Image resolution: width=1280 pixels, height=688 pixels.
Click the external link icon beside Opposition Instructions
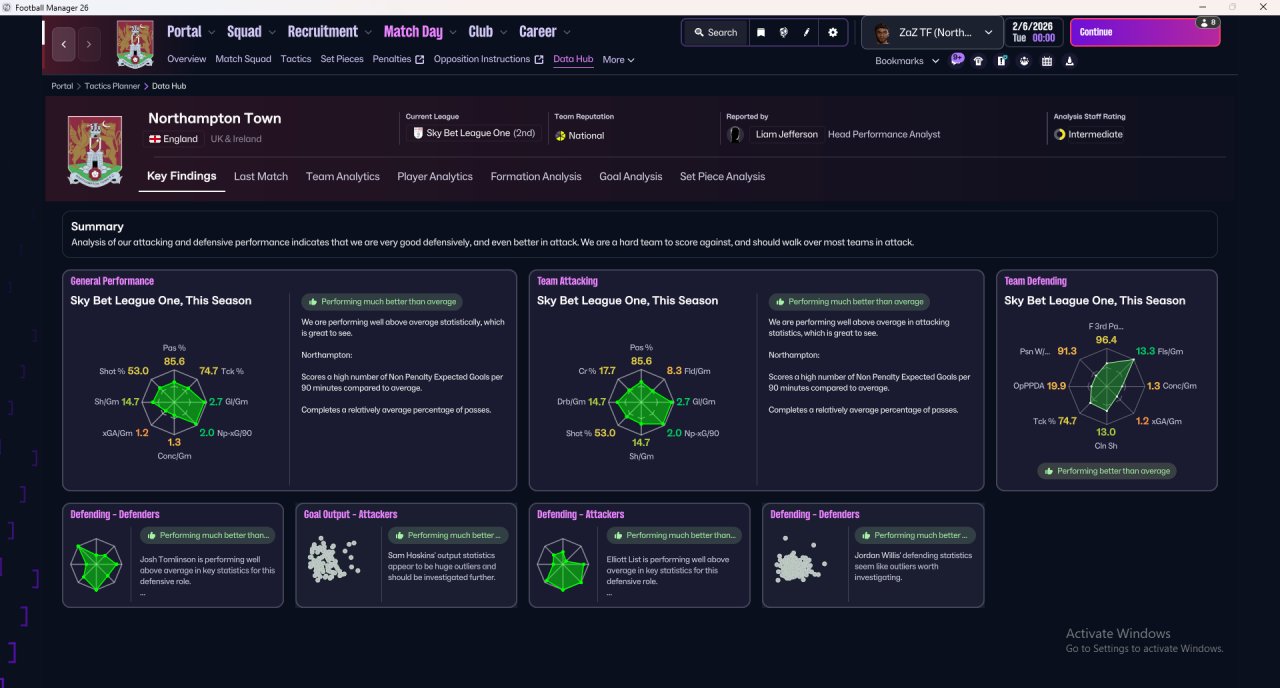pos(539,59)
